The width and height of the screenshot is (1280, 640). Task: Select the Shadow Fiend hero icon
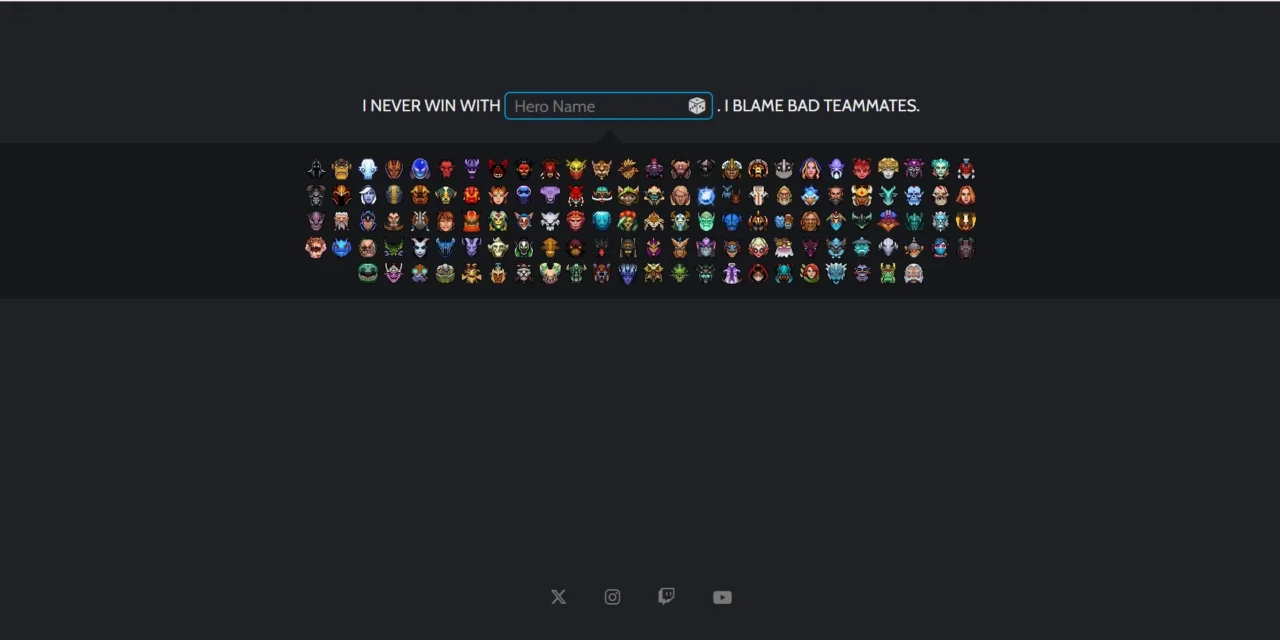click(x=602, y=247)
